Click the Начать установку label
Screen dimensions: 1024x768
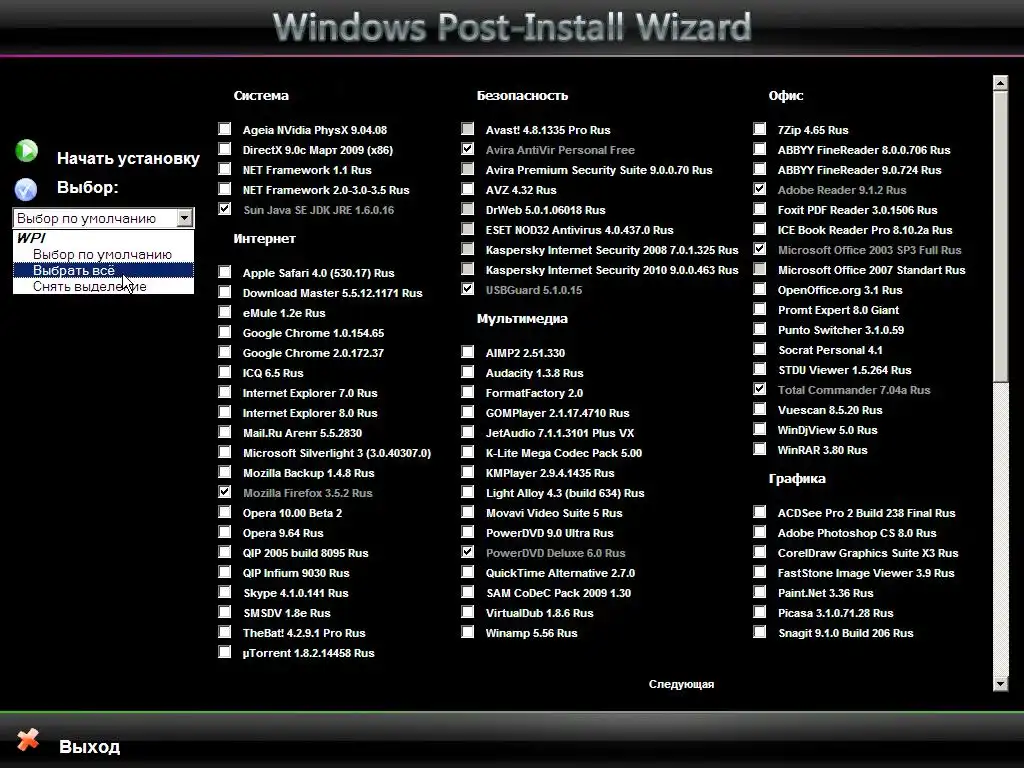tap(128, 158)
